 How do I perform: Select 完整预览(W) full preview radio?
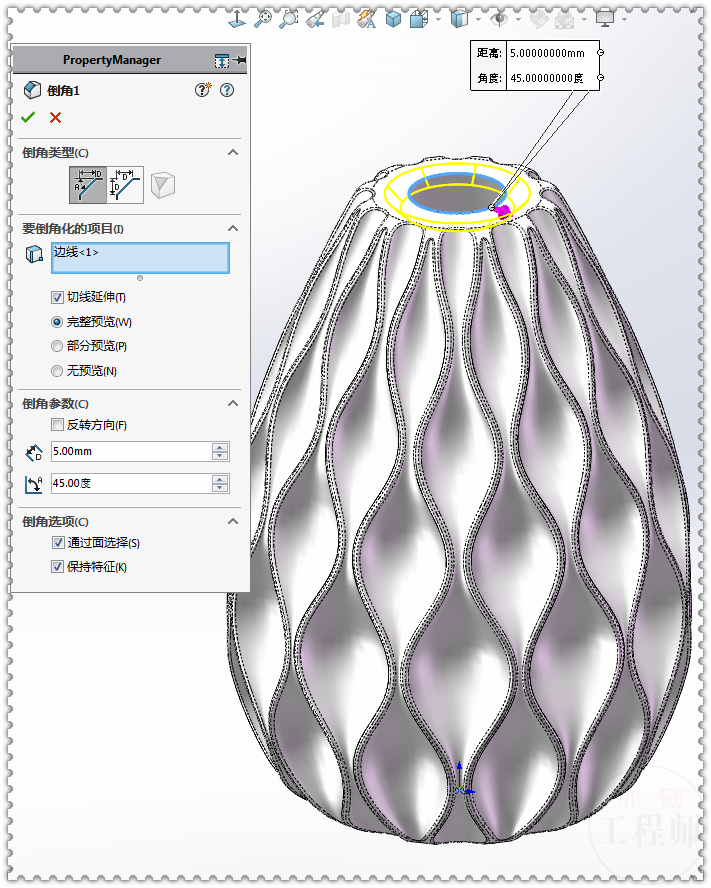point(57,322)
